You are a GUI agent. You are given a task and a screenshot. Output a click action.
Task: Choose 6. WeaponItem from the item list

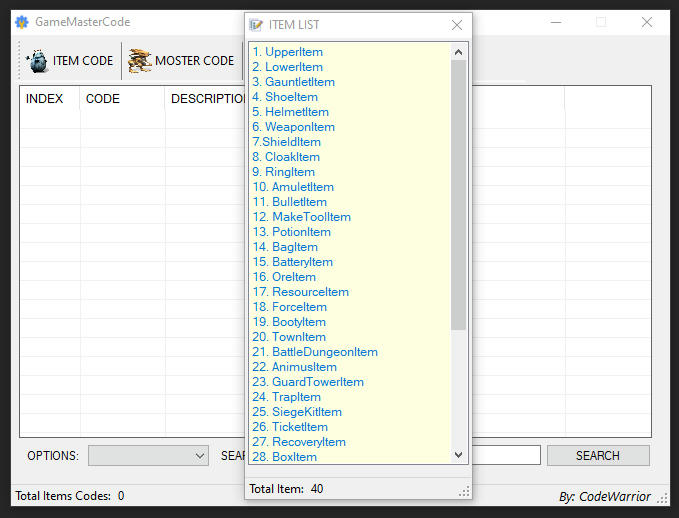[294, 127]
